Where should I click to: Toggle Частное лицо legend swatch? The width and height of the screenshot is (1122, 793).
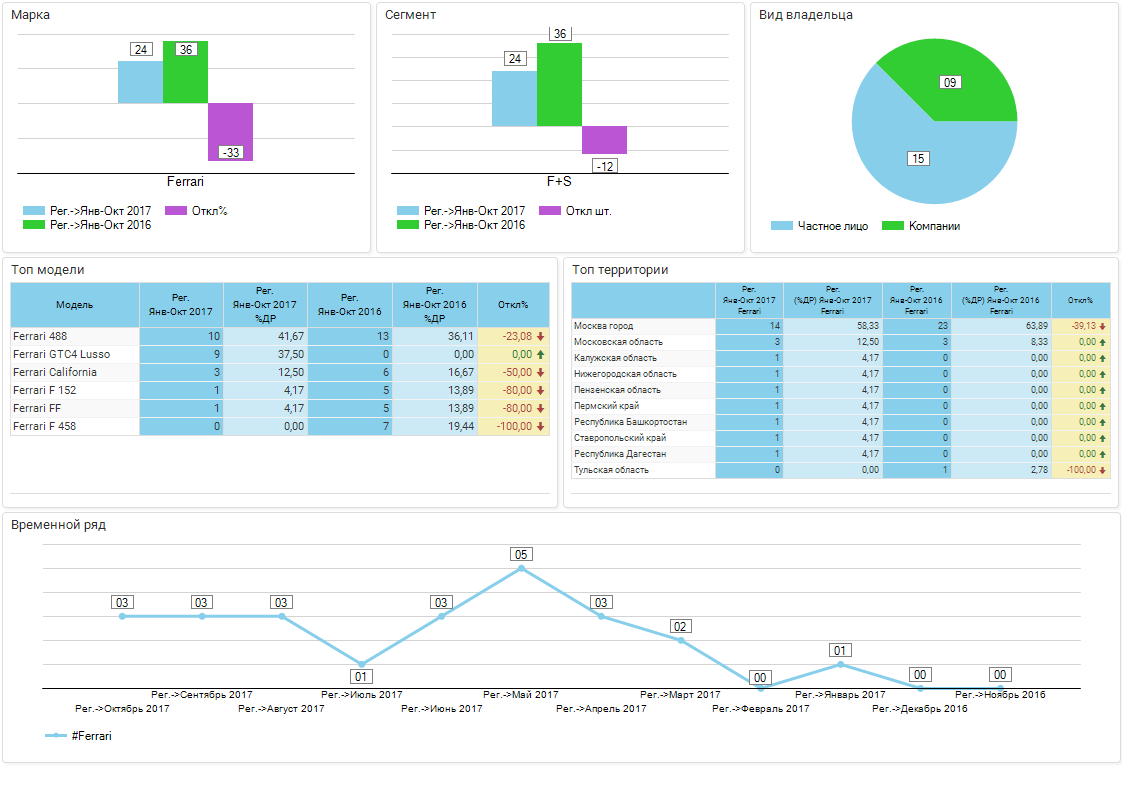pos(782,226)
